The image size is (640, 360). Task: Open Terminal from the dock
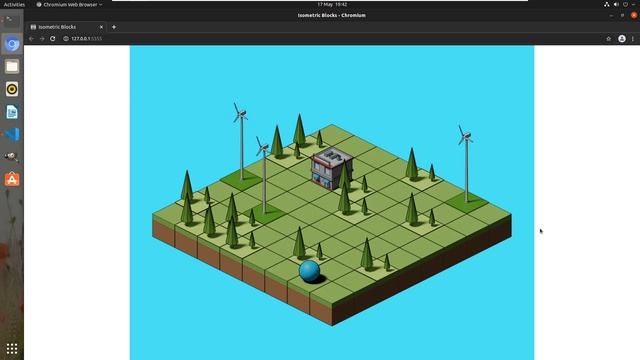(x=11, y=21)
